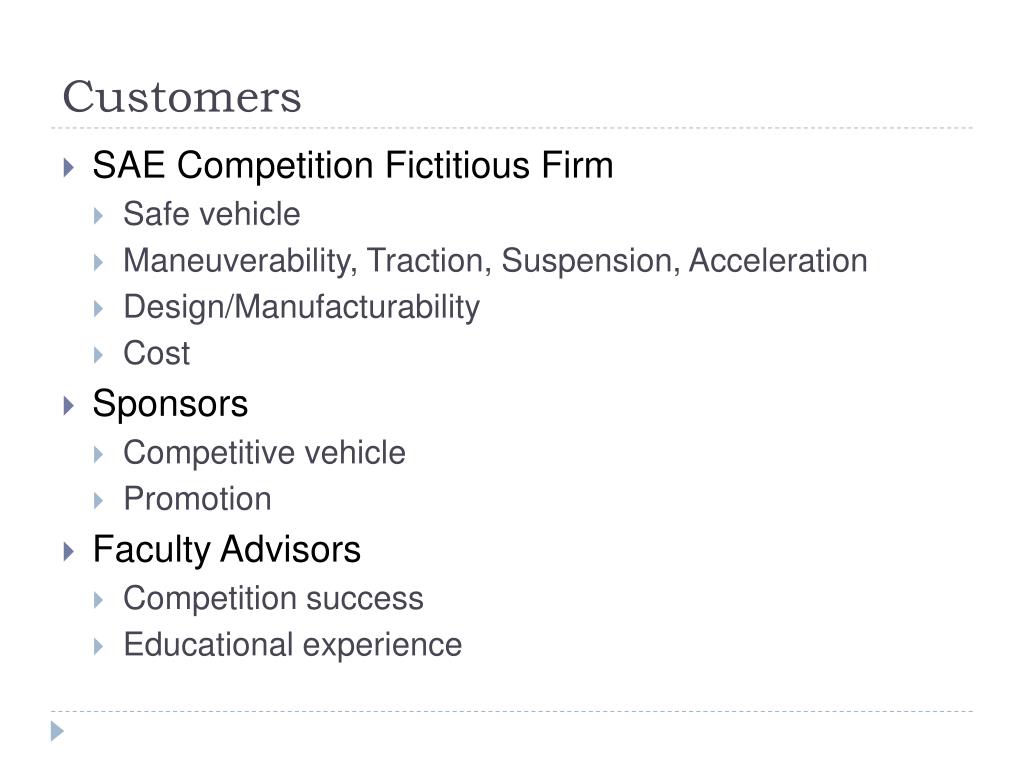
Task: Click the bullet arrow beside Educational experience
Action: pos(99,647)
